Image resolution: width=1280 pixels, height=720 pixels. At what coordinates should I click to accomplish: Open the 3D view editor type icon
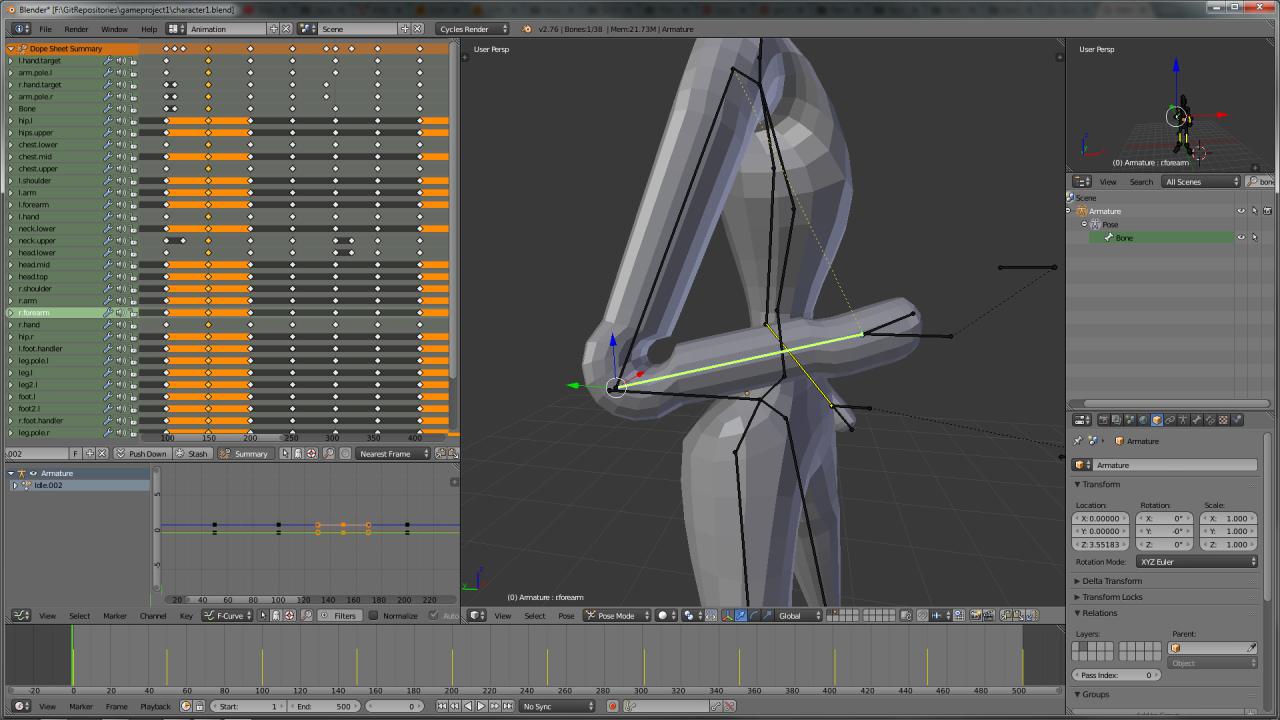pos(477,615)
